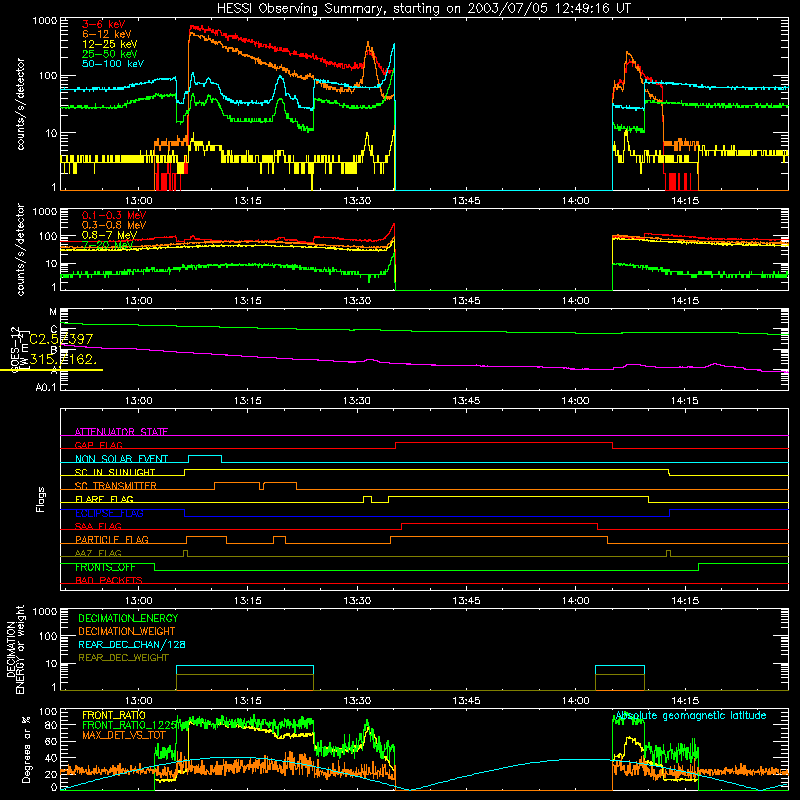The image size is (800, 800).
Task: Click the vertical Flags axis title
Action: 41,499
